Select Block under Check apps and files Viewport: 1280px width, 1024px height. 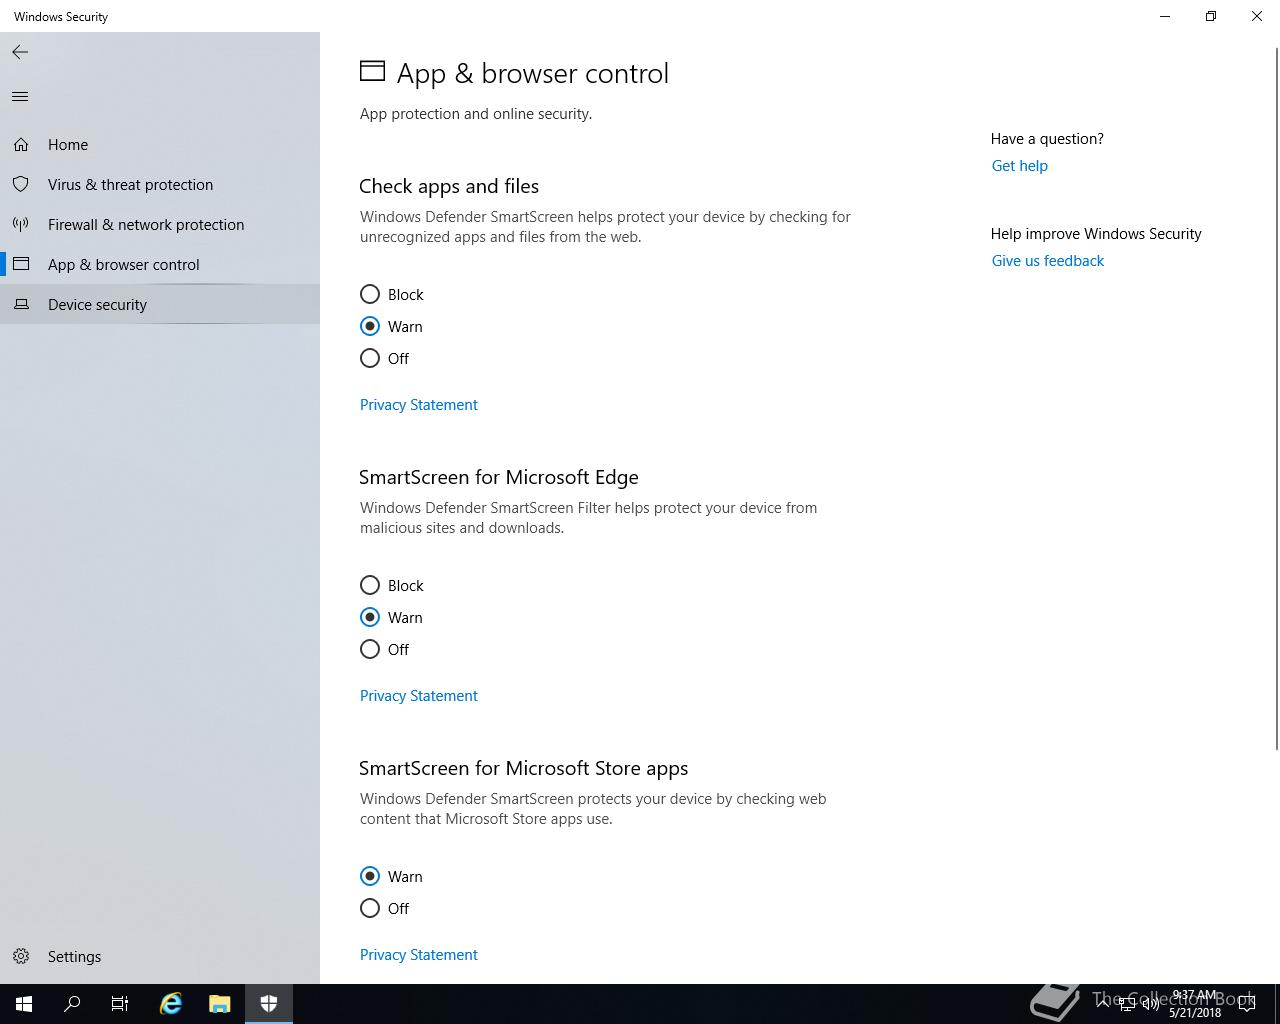tap(392, 294)
